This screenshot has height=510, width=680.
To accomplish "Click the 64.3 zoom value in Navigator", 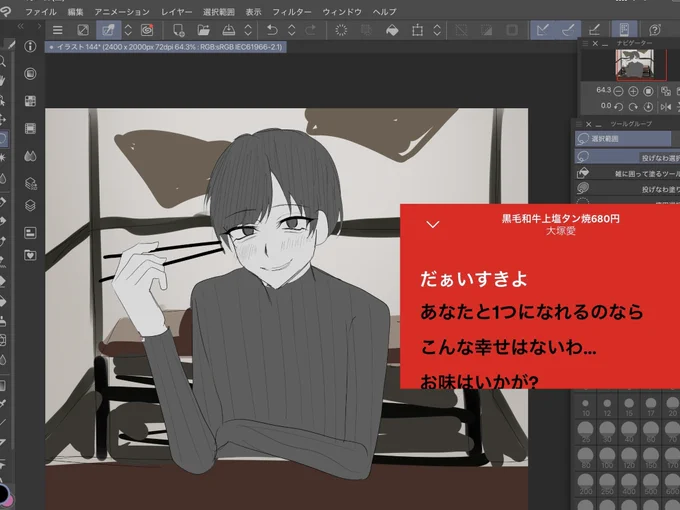I will (x=603, y=90).
